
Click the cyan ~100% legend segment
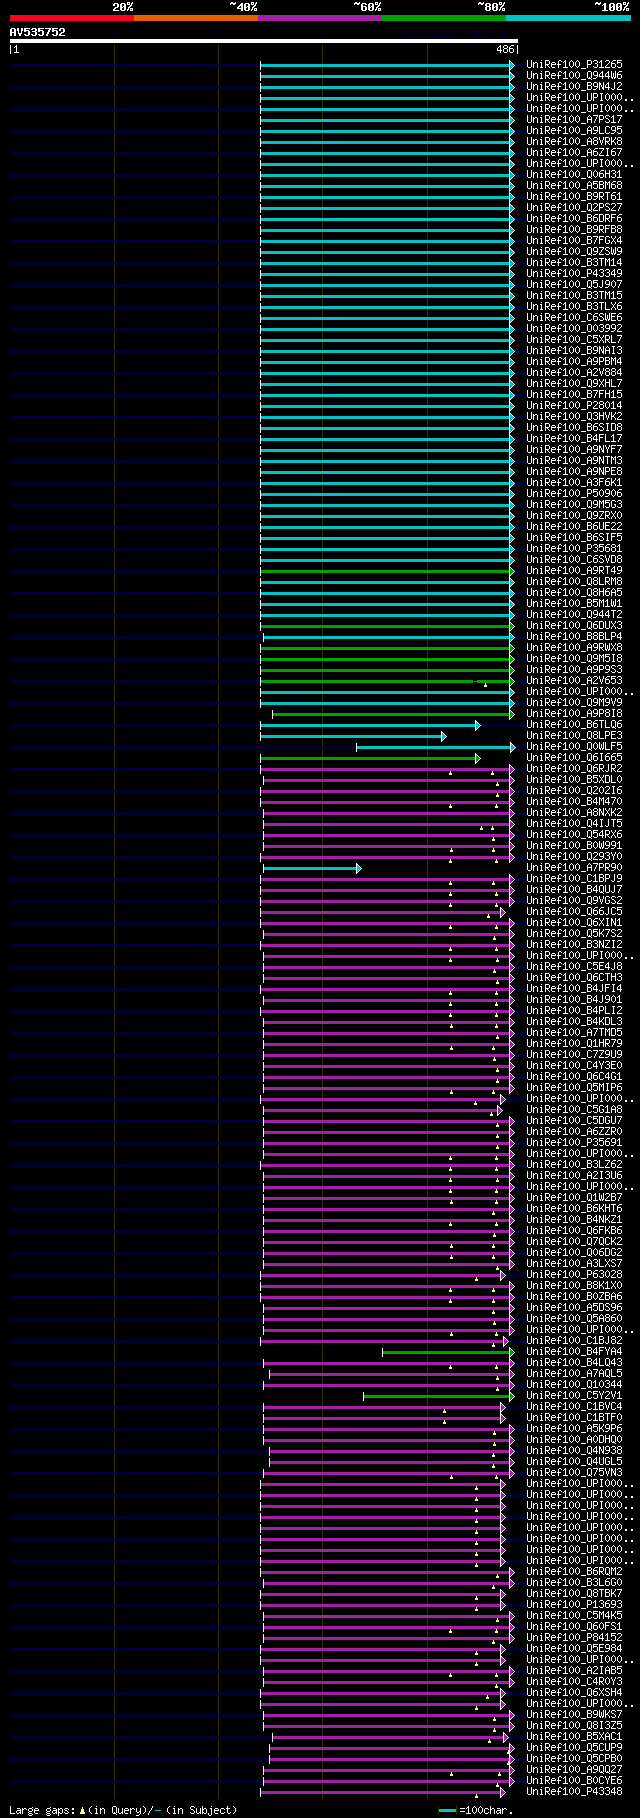pos(568,18)
